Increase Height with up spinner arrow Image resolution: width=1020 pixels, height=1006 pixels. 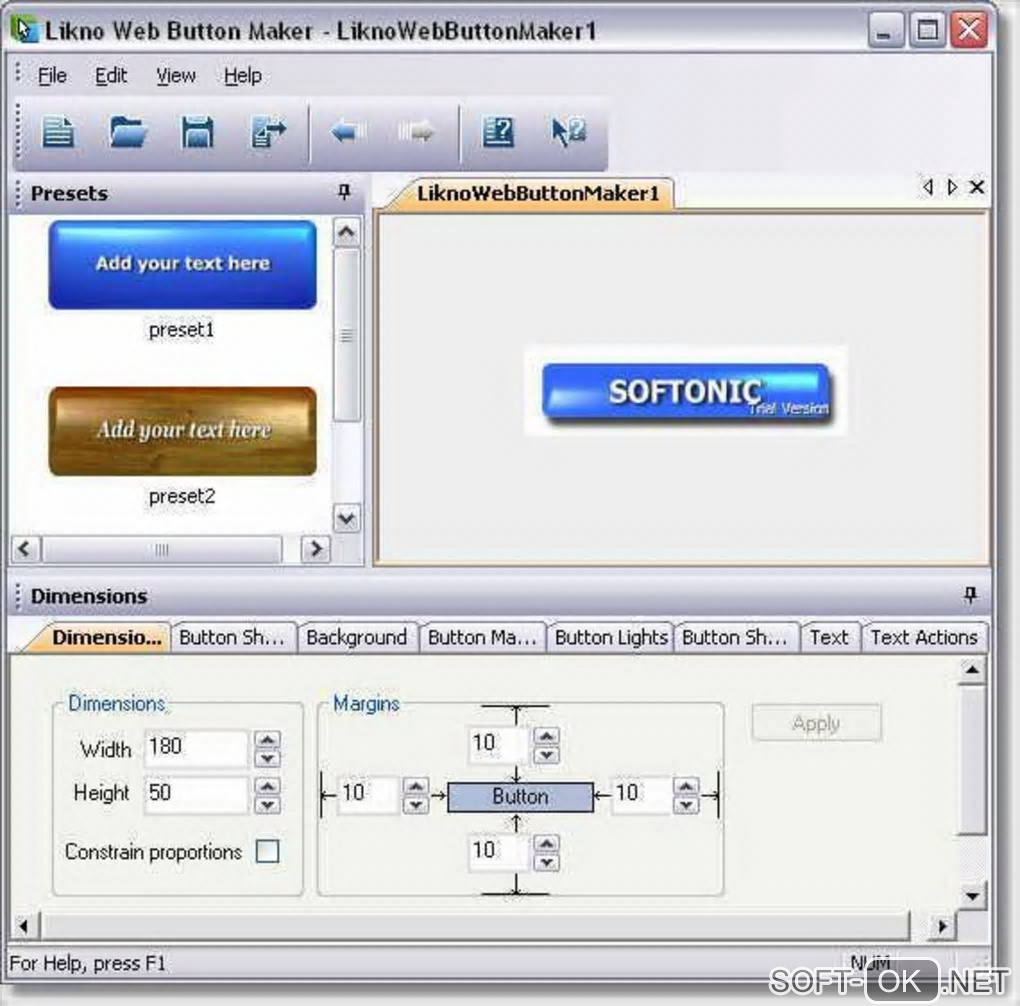coord(267,786)
